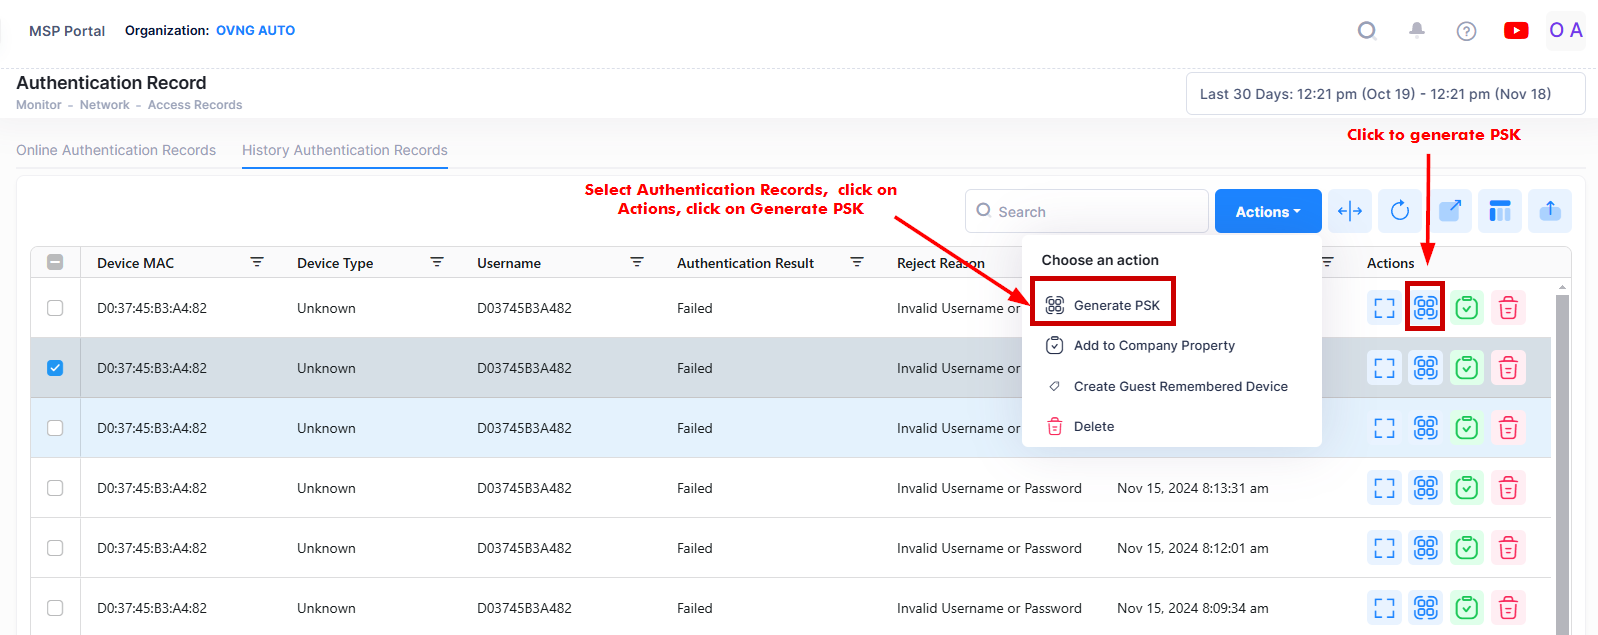Open the Actions dropdown button
This screenshot has width=1598, height=635.
tap(1268, 212)
